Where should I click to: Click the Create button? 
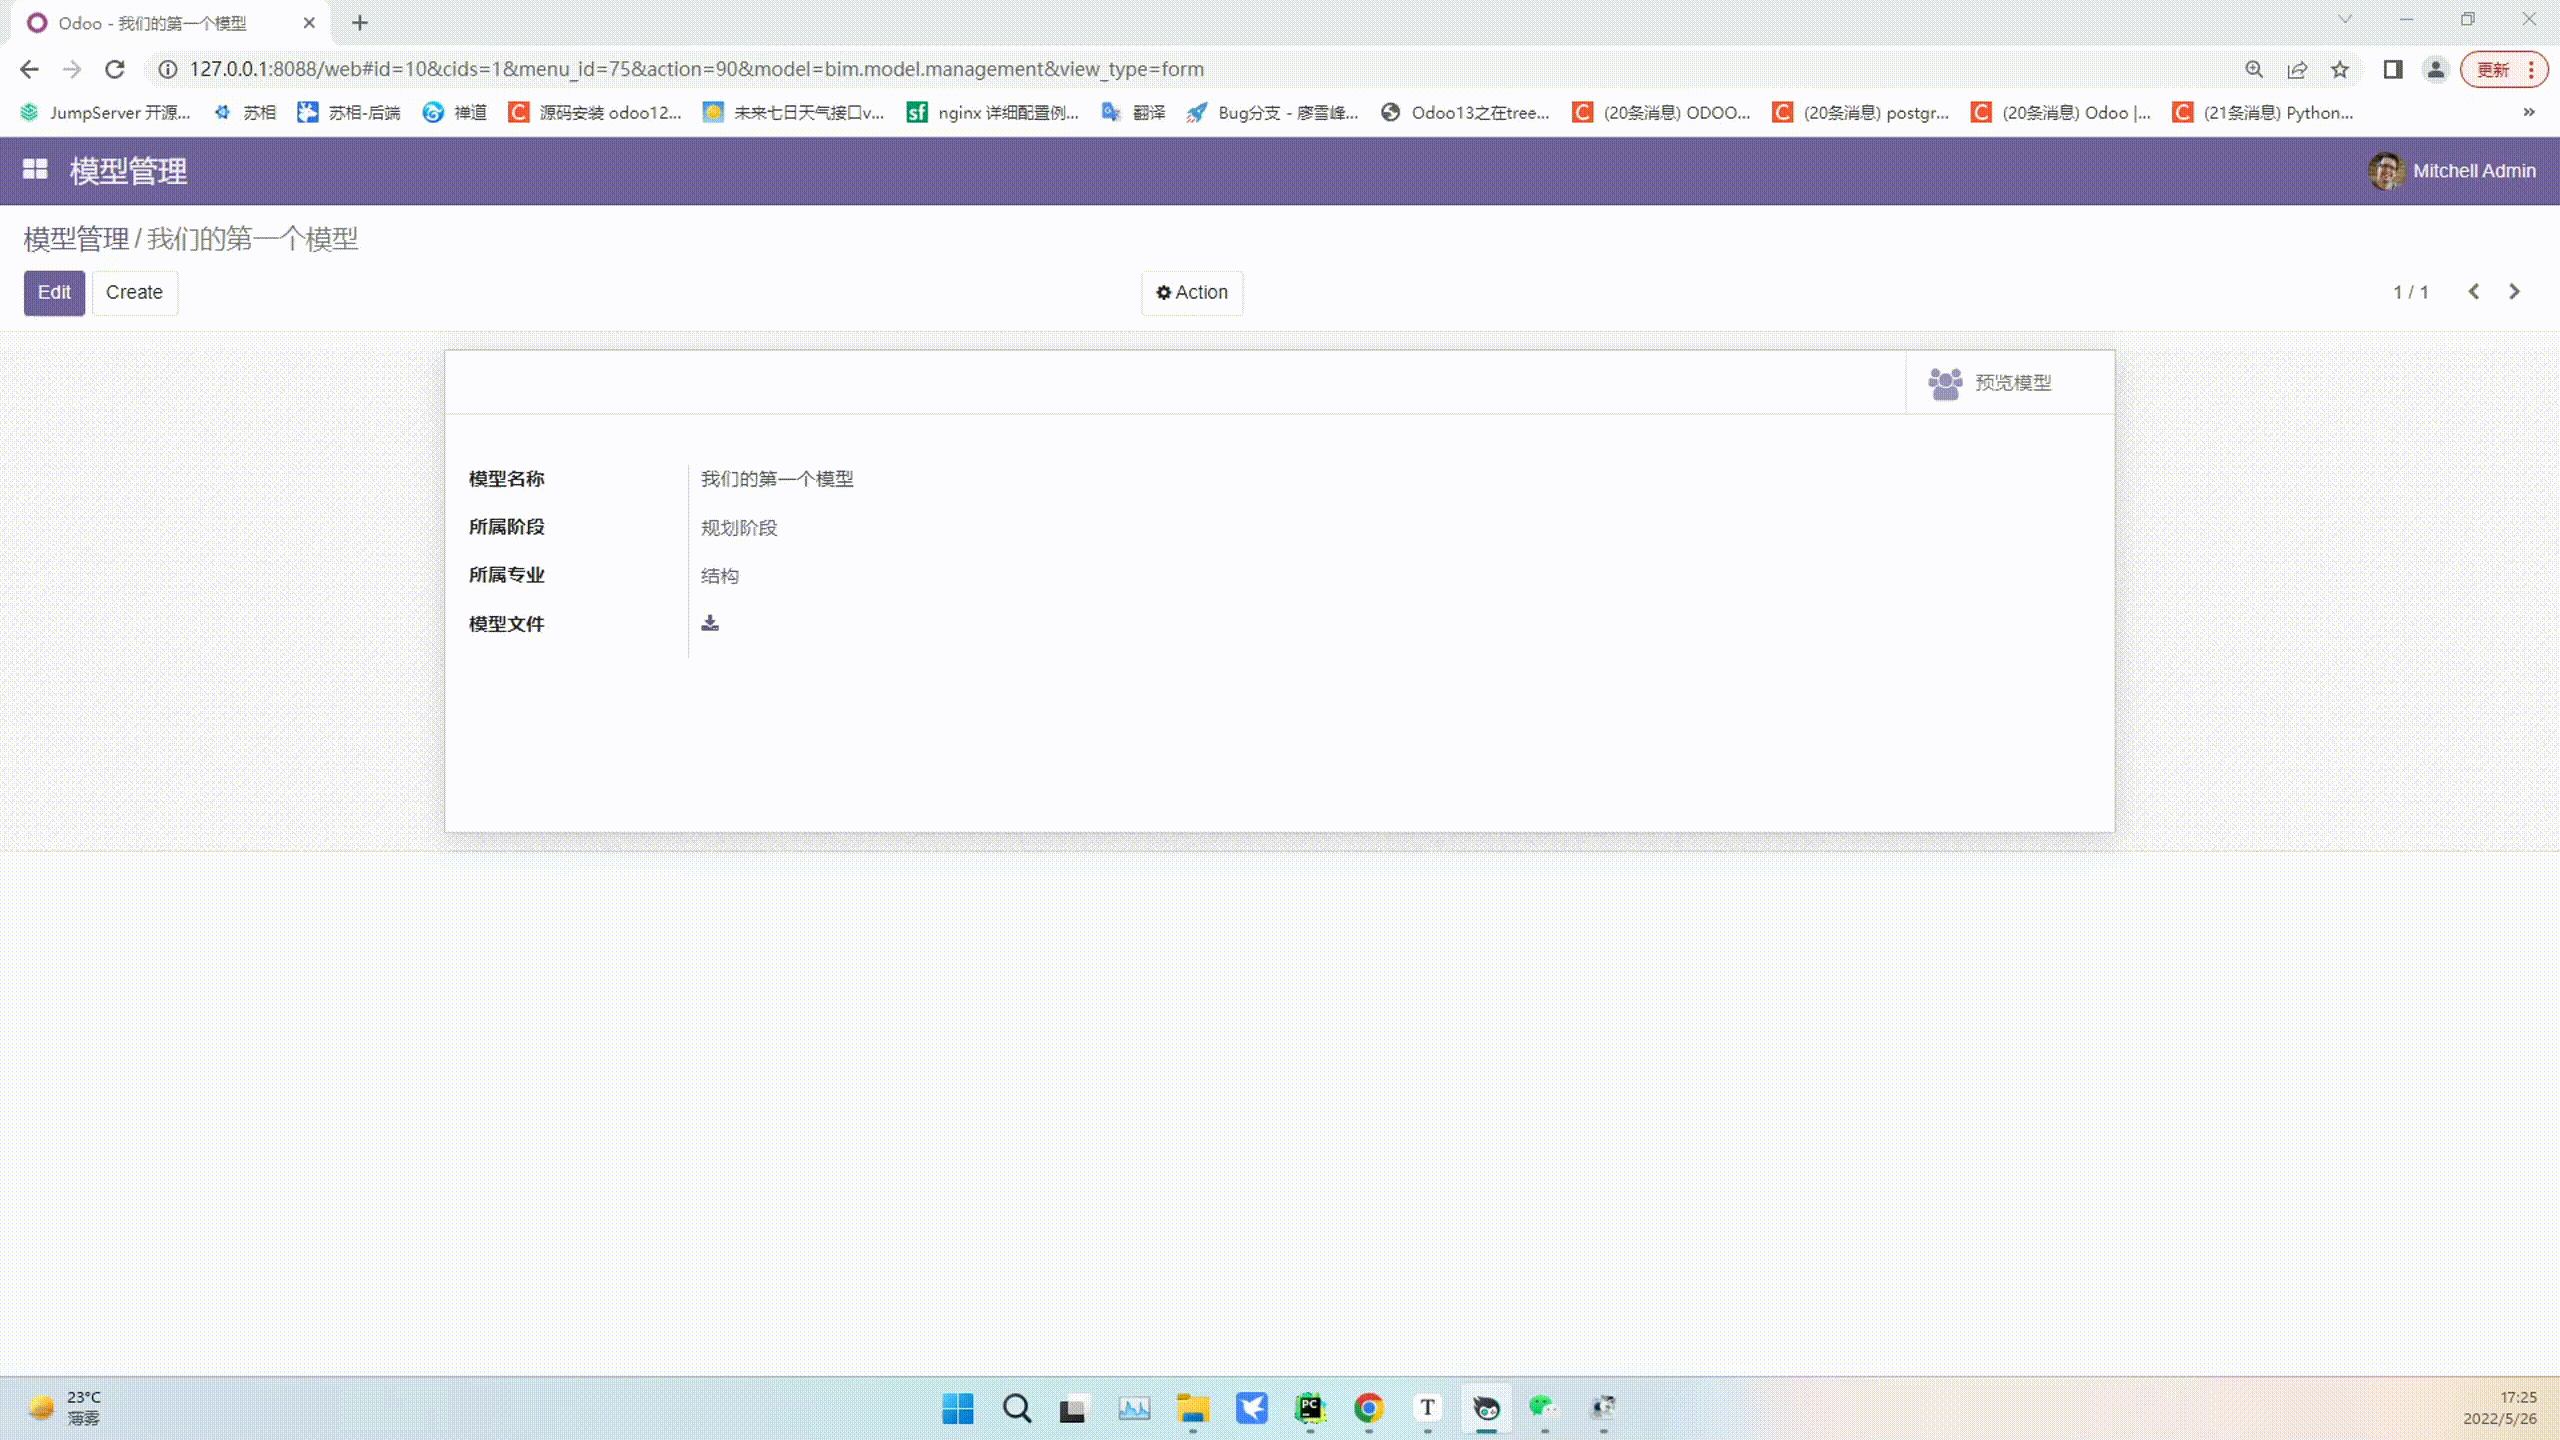coord(134,292)
